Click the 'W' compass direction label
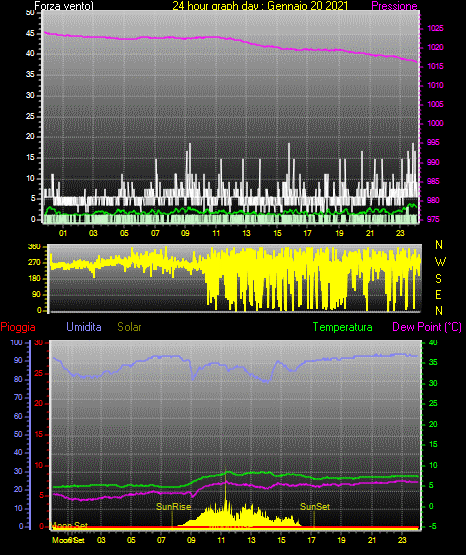 point(440,262)
